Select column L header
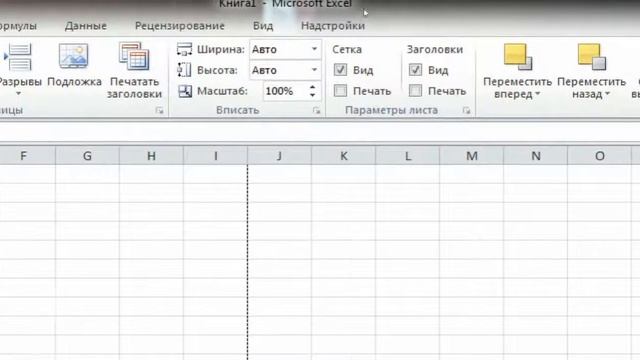The height and width of the screenshot is (360, 640). click(x=408, y=156)
